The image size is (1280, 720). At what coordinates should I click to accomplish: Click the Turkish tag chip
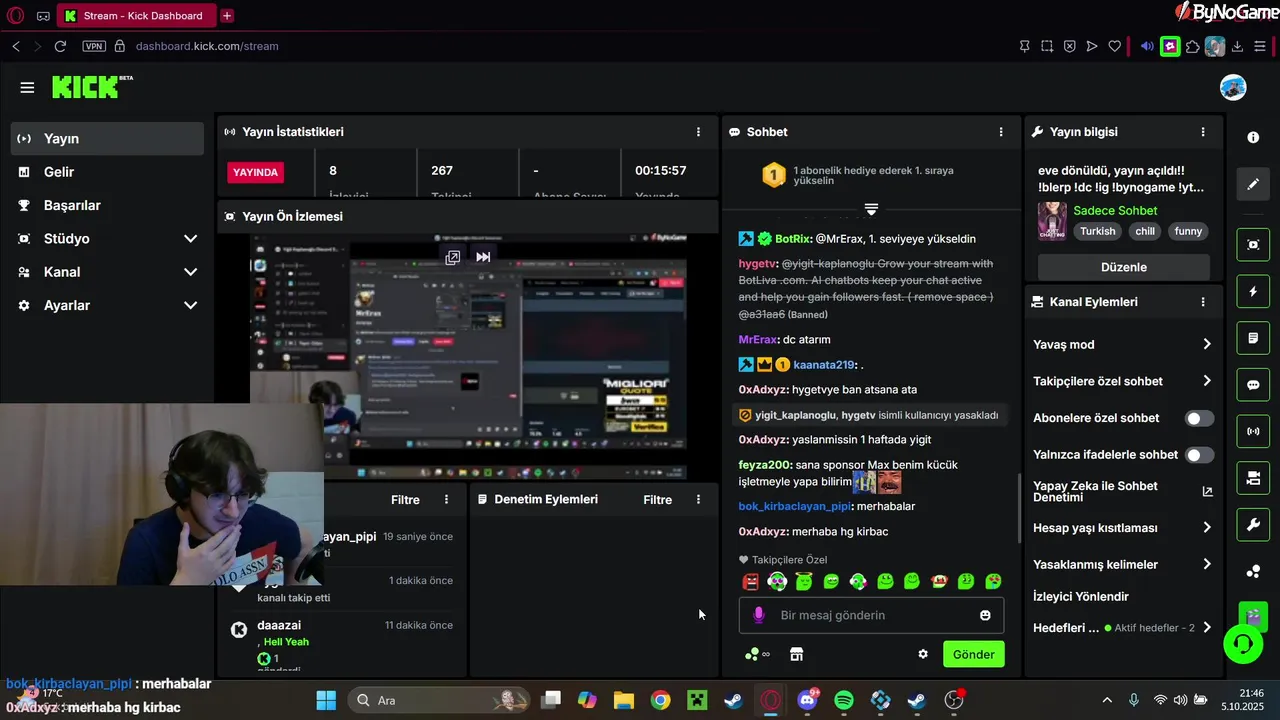click(1097, 231)
